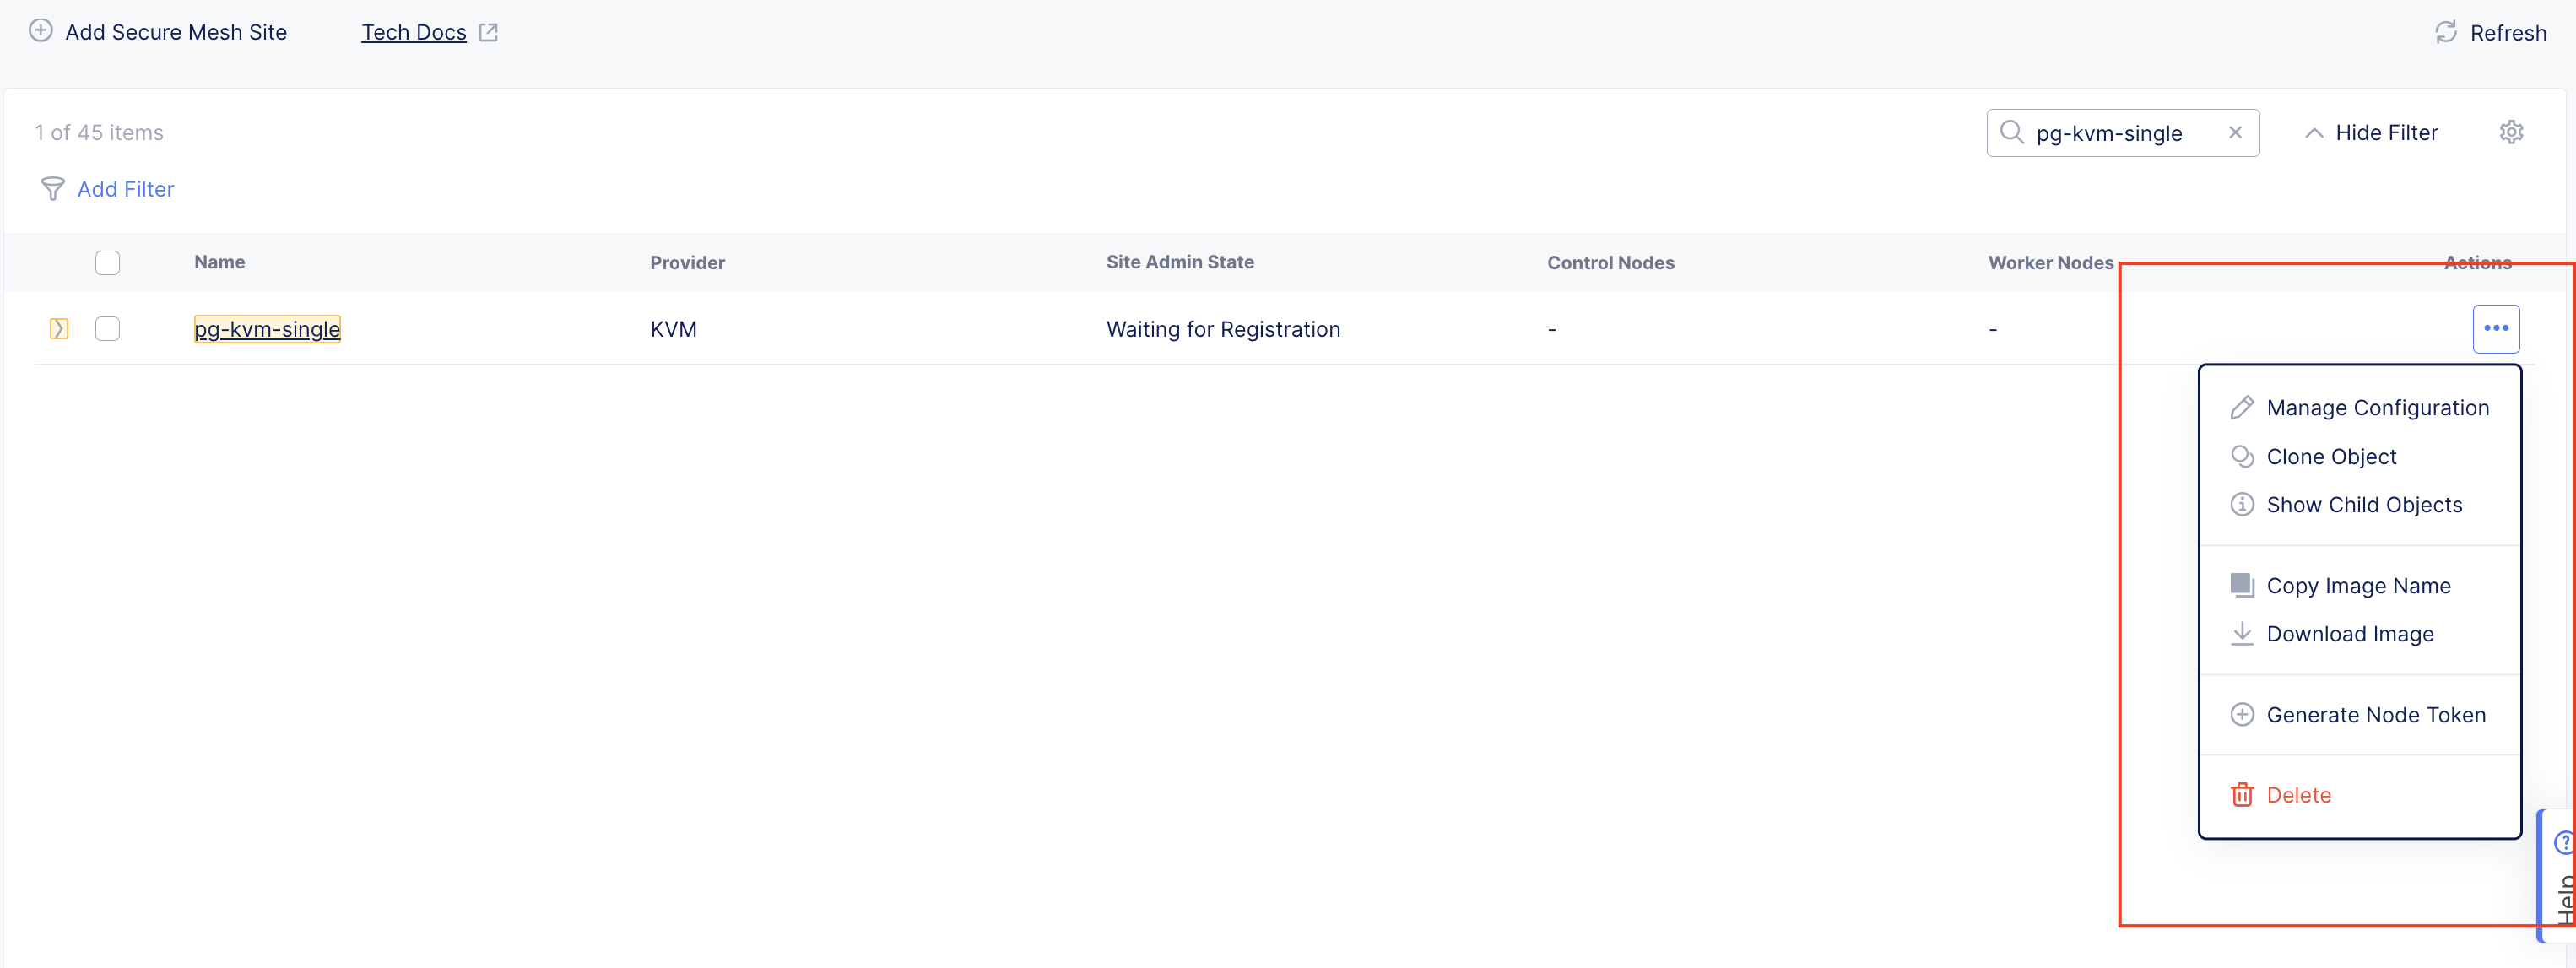Open the Add Secure Mesh Site plus icon

click(x=40, y=31)
